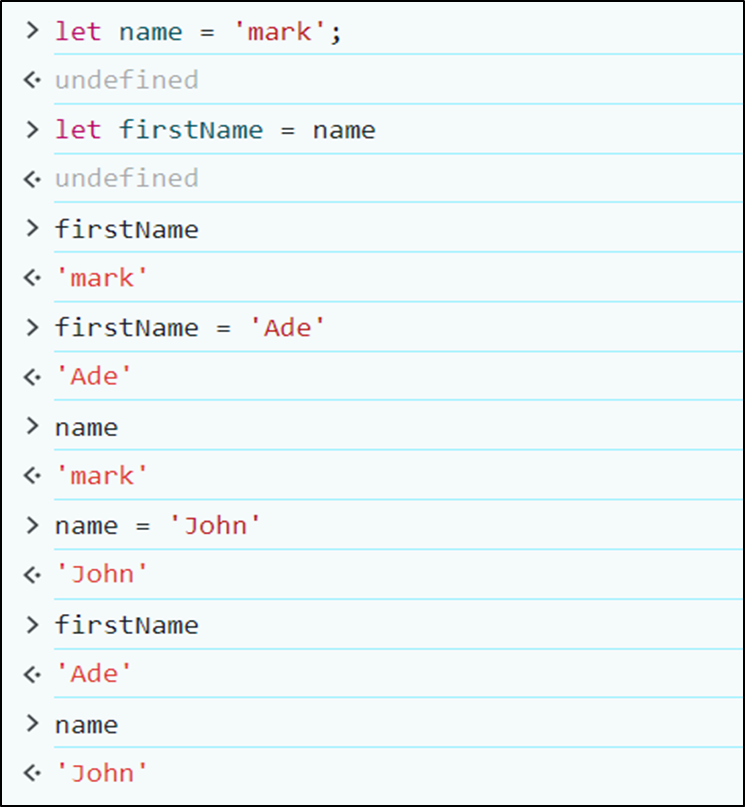Select the let keyword in "let firstName = name"
This screenshot has height=807, width=745.
click(78, 130)
